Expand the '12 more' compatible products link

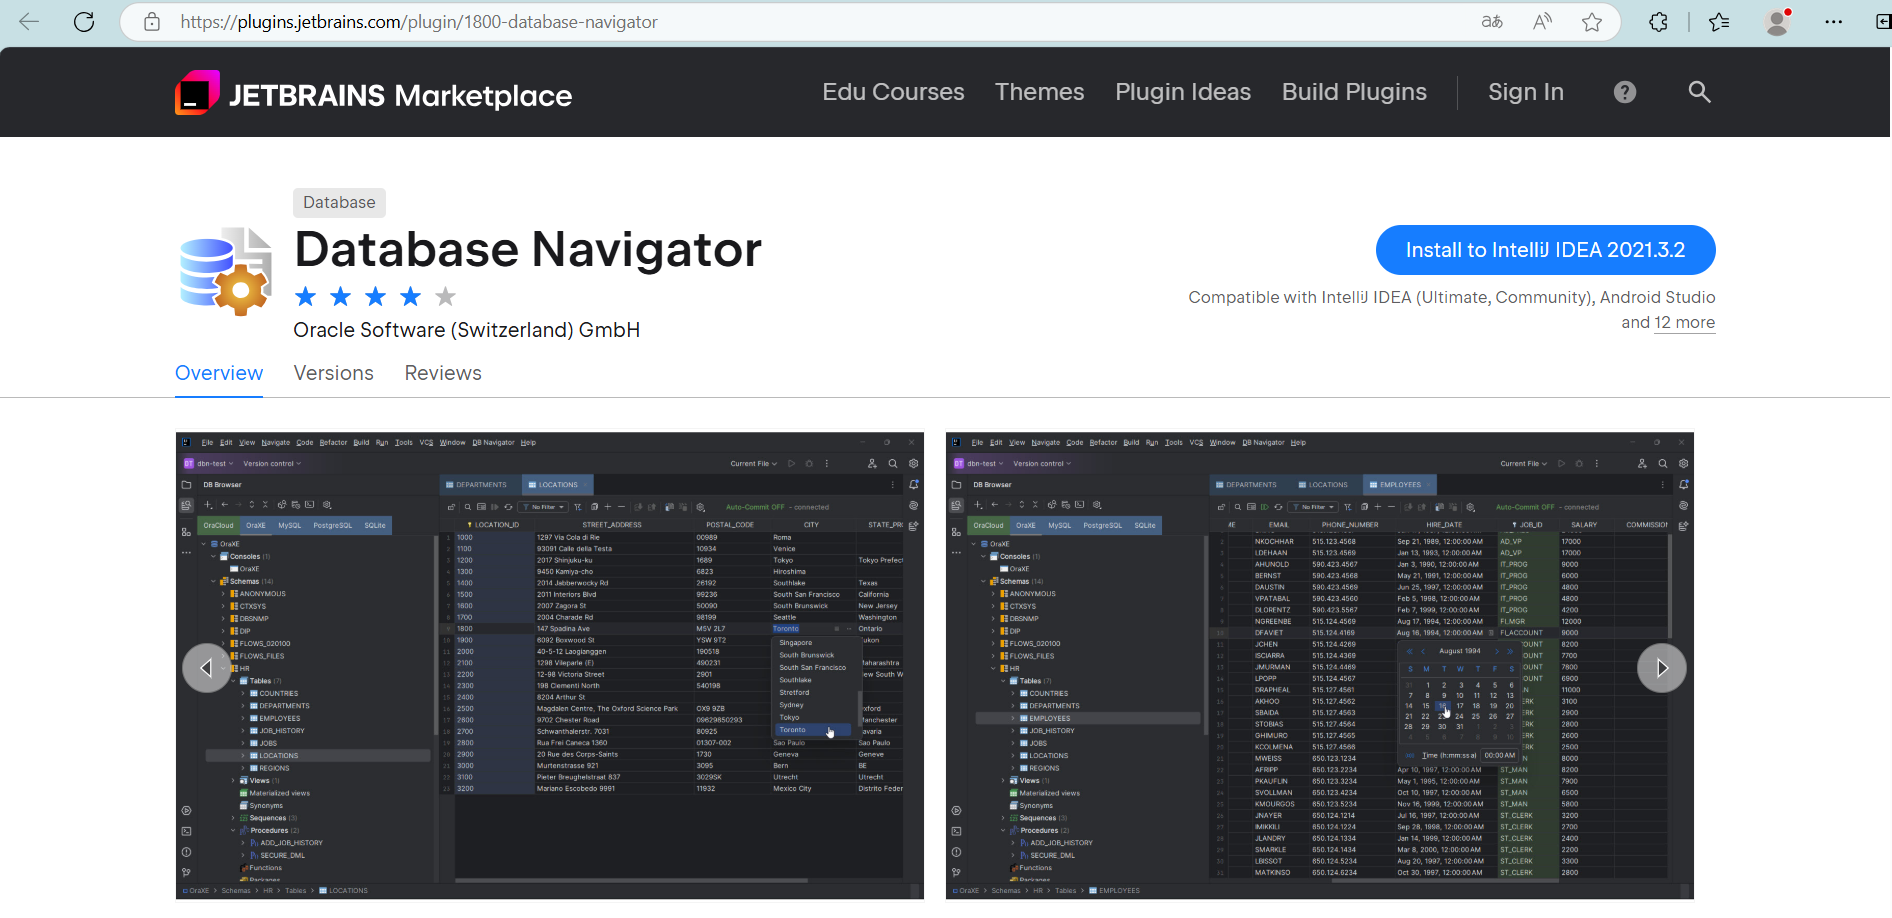(x=1685, y=322)
